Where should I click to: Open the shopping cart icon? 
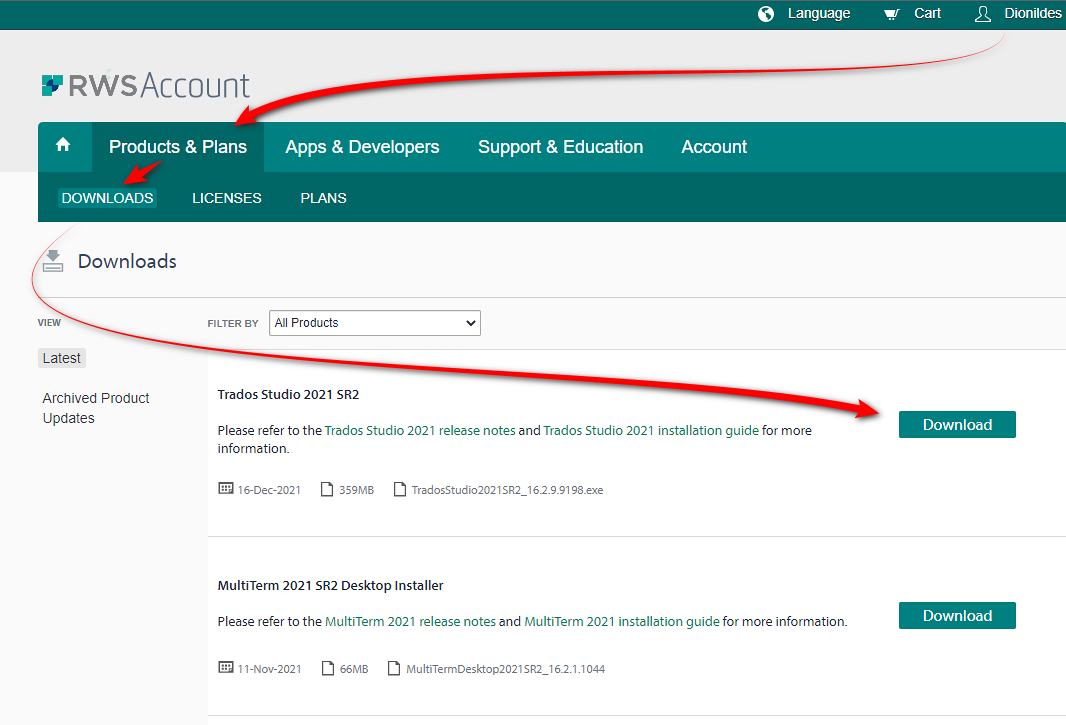click(x=891, y=14)
